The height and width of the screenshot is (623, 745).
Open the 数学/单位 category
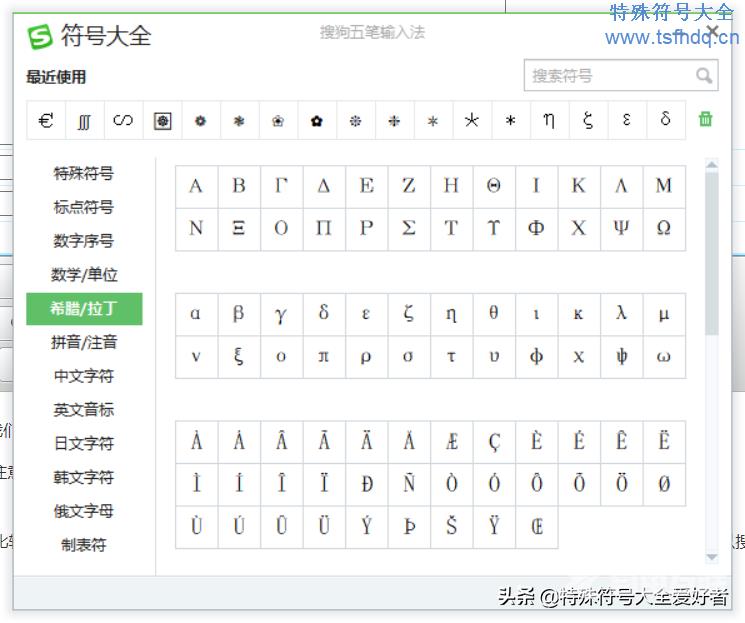(x=84, y=275)
